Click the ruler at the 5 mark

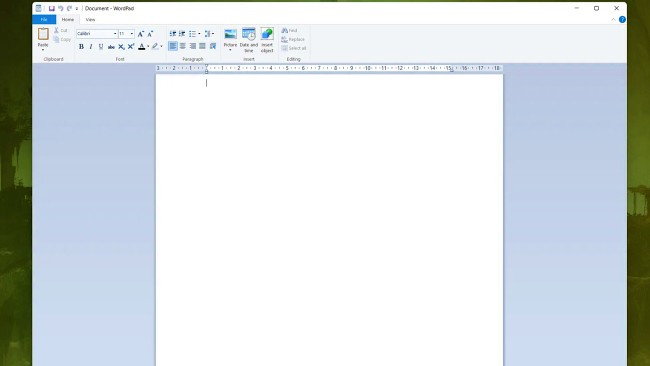point(287,68)
